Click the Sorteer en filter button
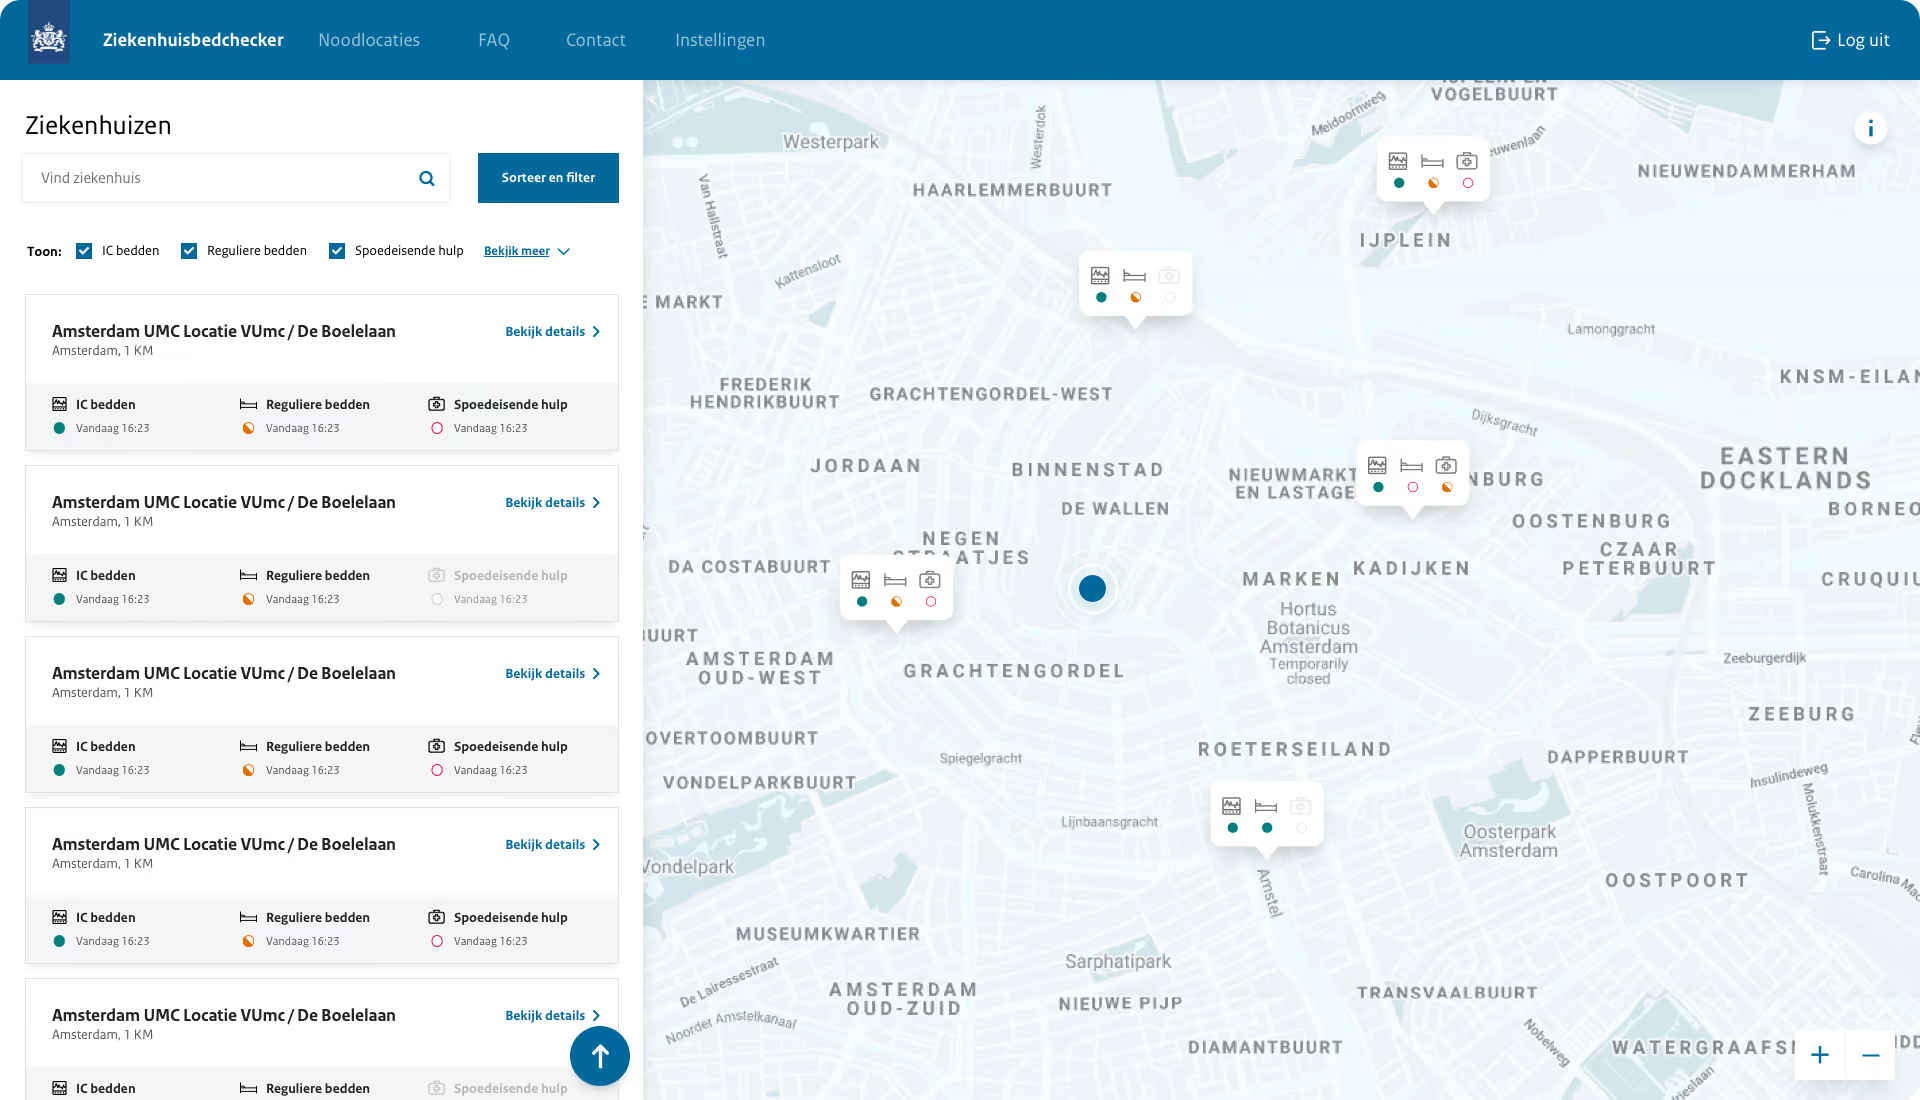Viewport: 1920px width, 1100px height. [548, 178]
